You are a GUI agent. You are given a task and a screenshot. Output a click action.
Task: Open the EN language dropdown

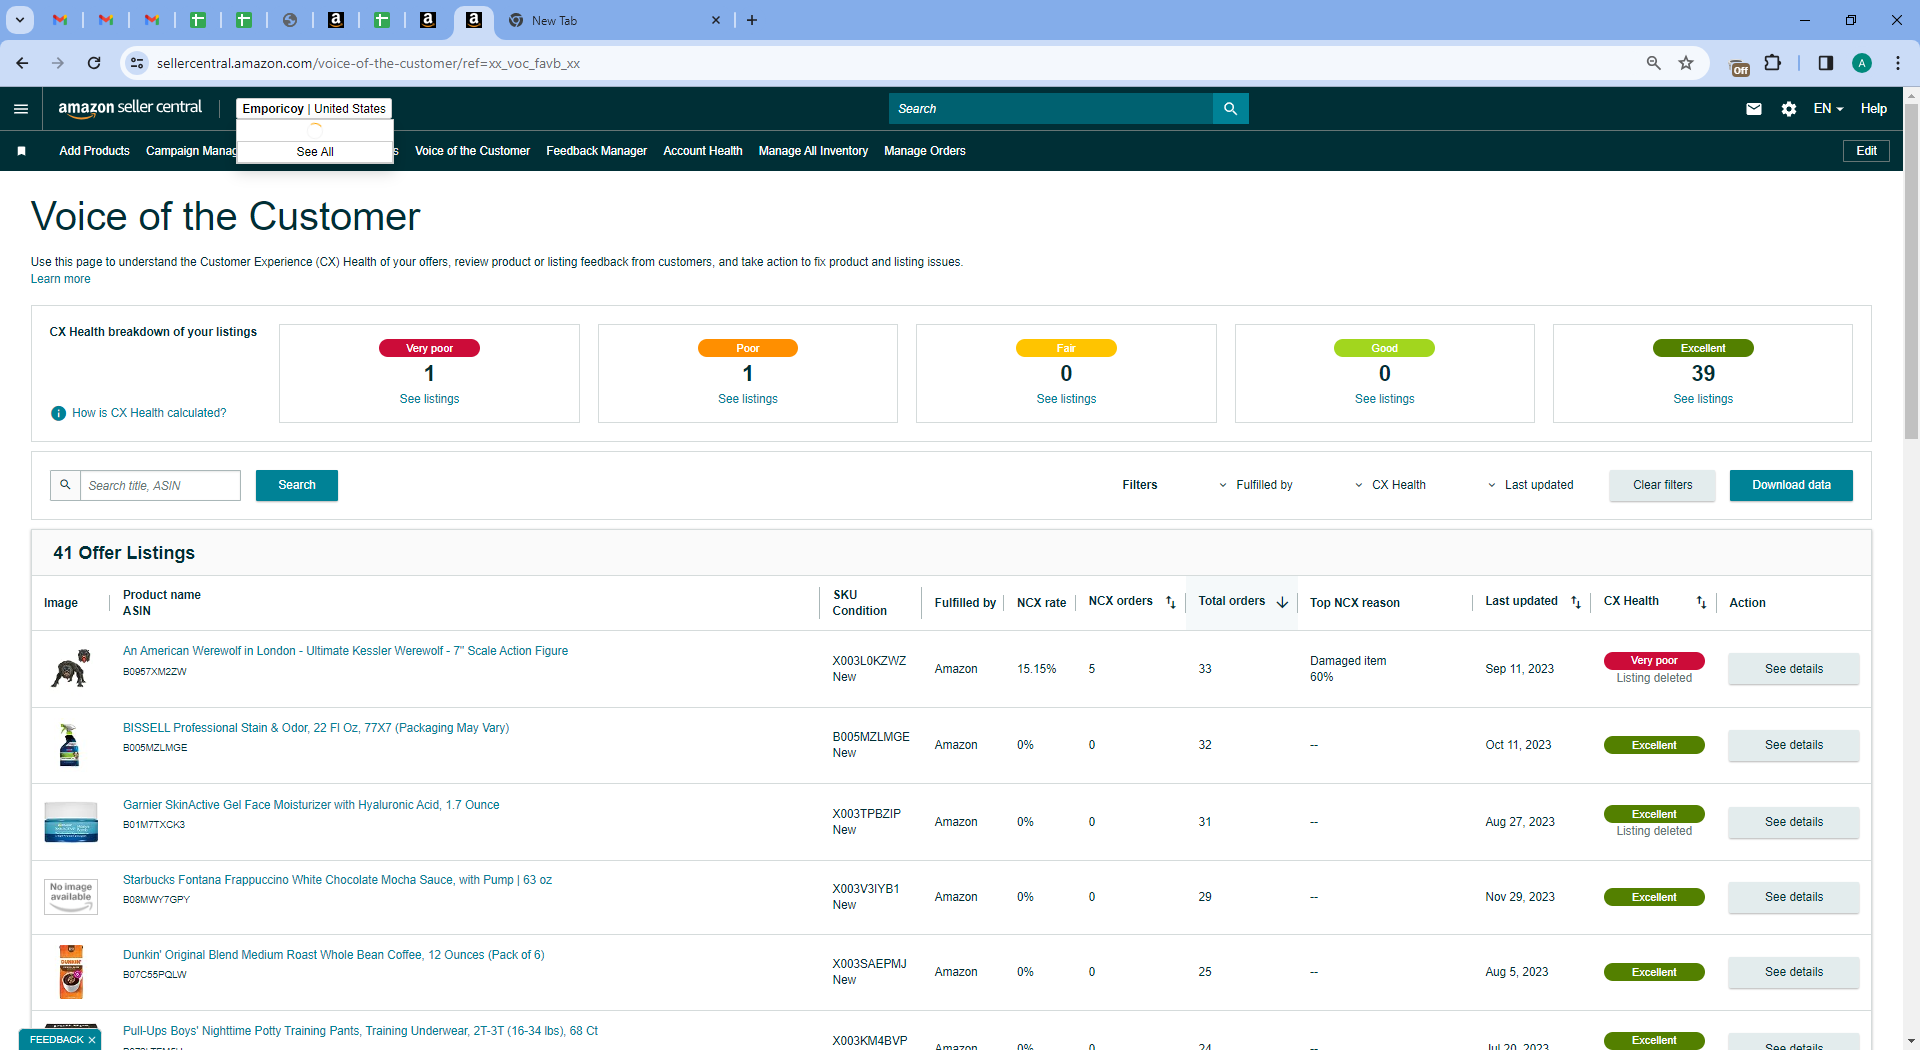point(1828,109)
